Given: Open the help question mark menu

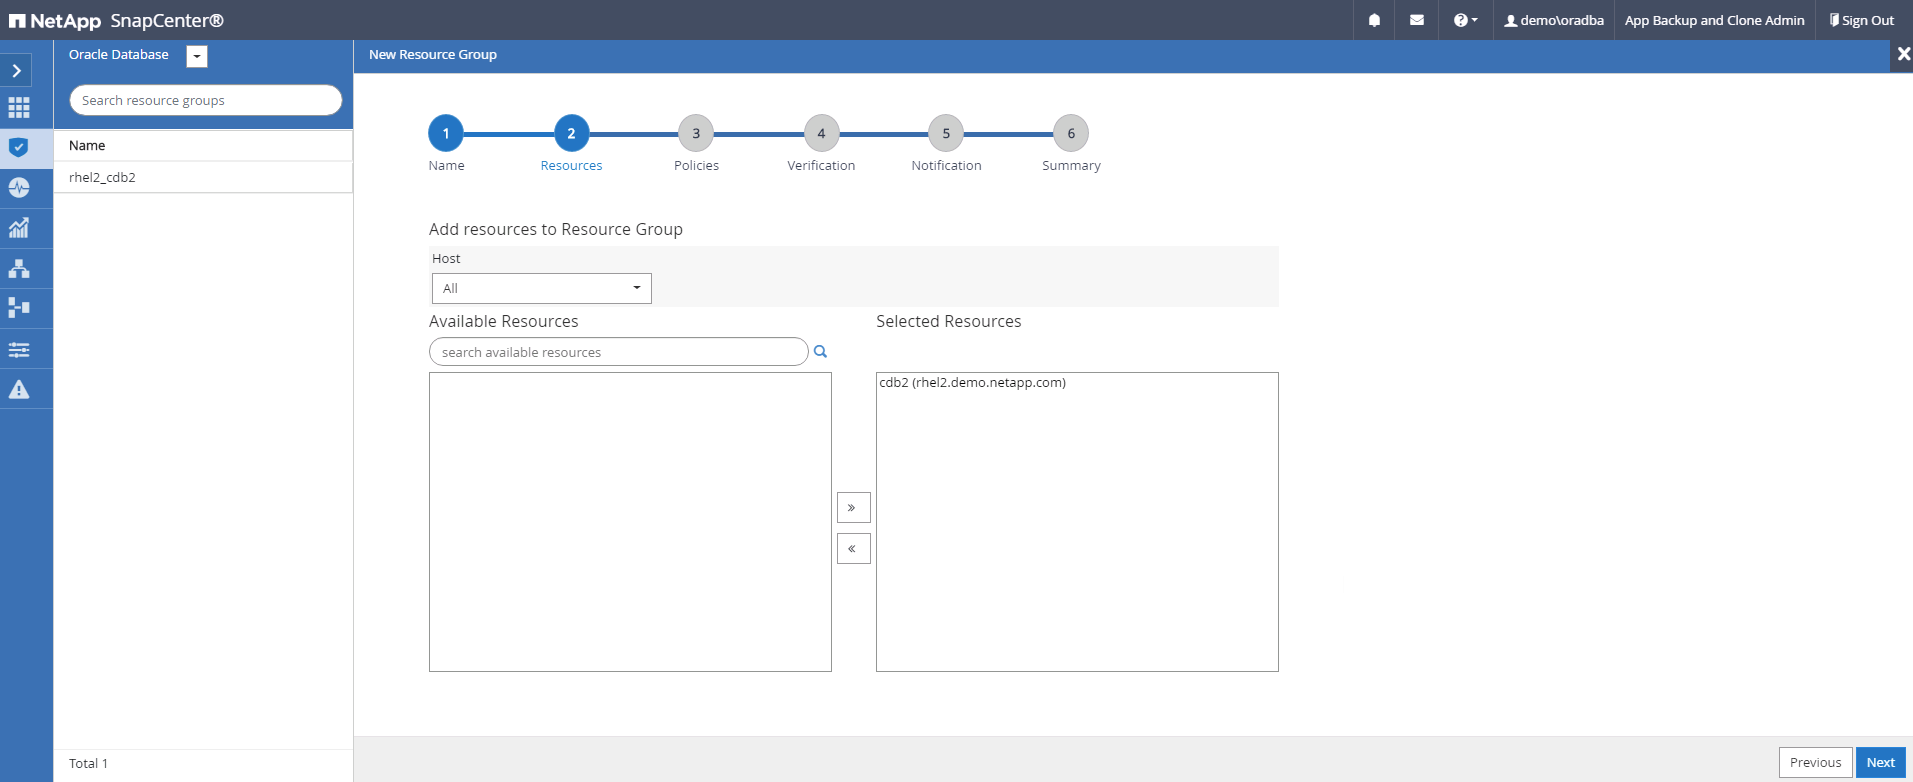Looking at the screenshot, I should [1465, 20].
